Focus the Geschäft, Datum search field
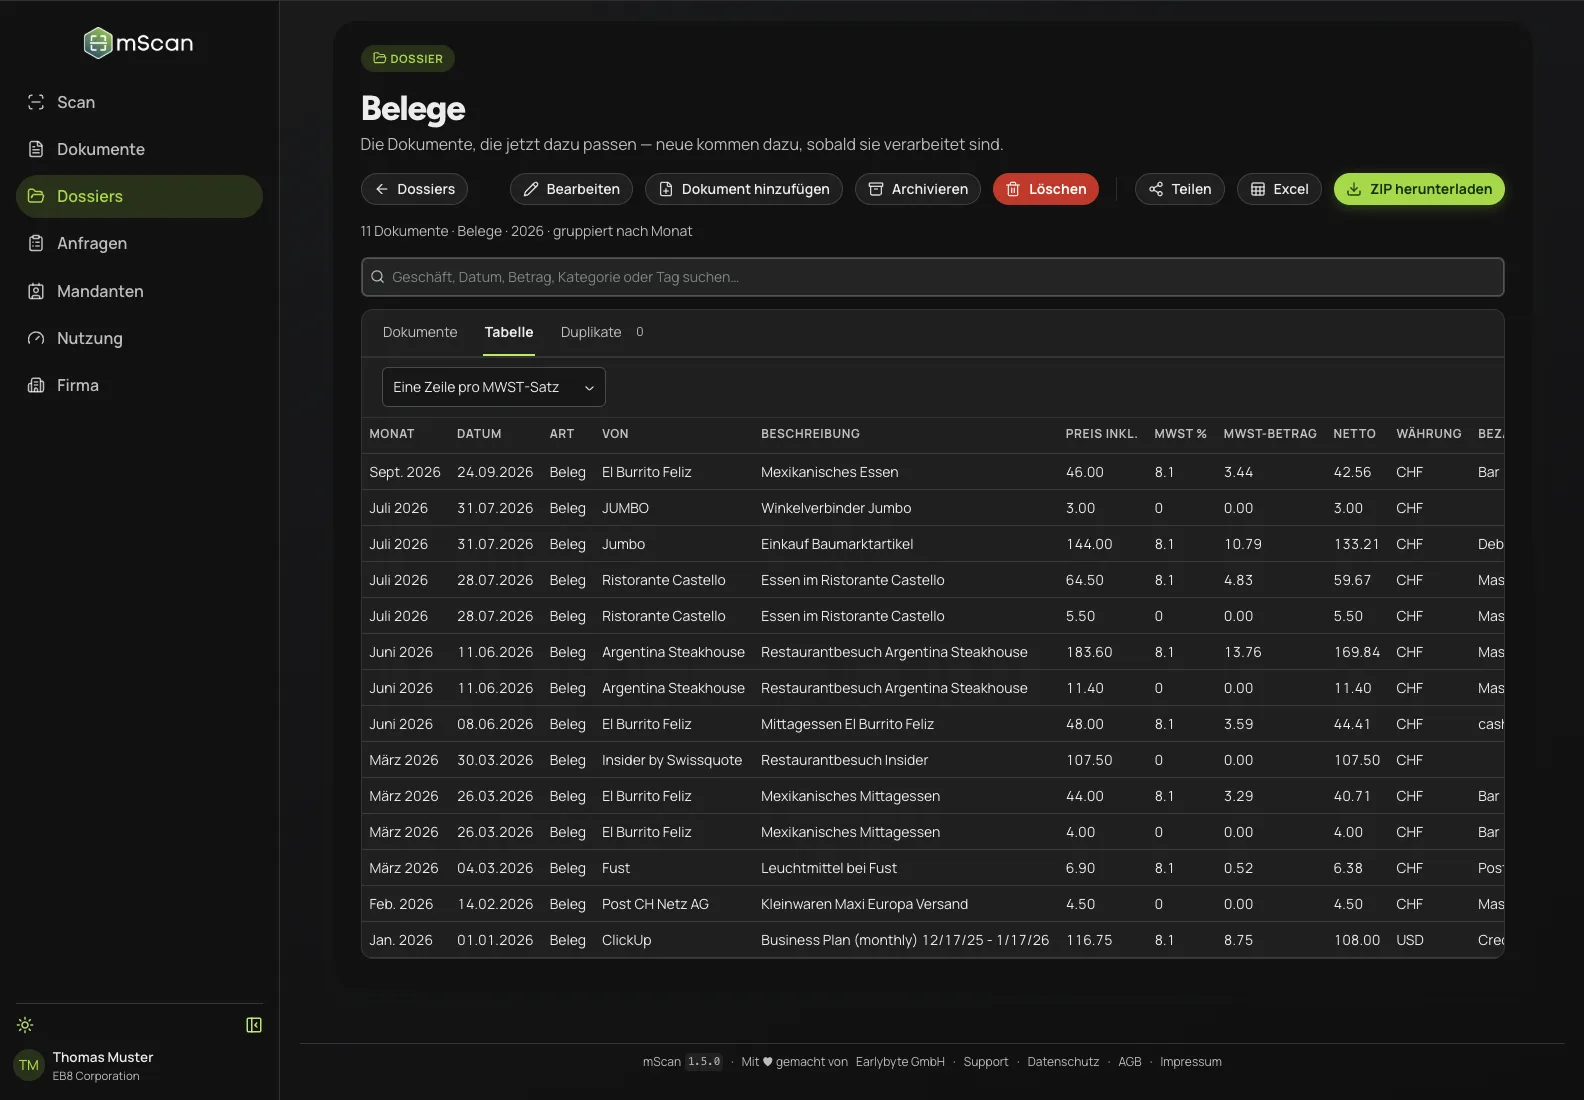This screenshot has height=1100, width=1584. (932, 277)
